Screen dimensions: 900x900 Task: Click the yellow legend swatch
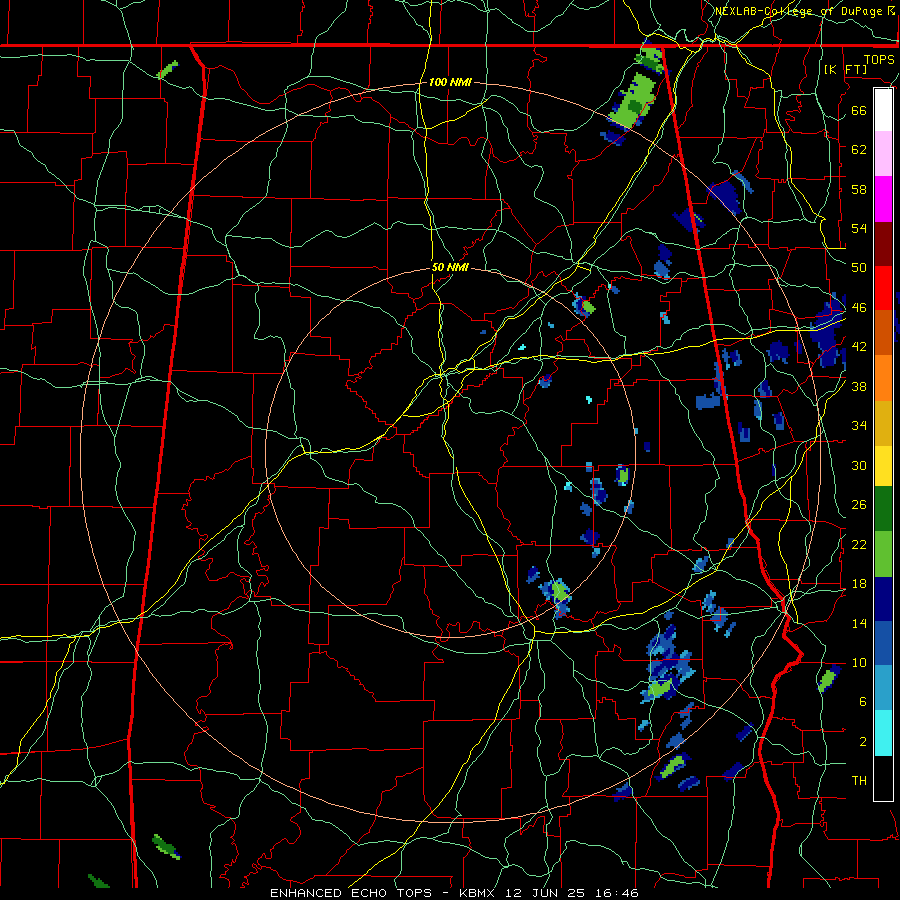pos(883,466)
